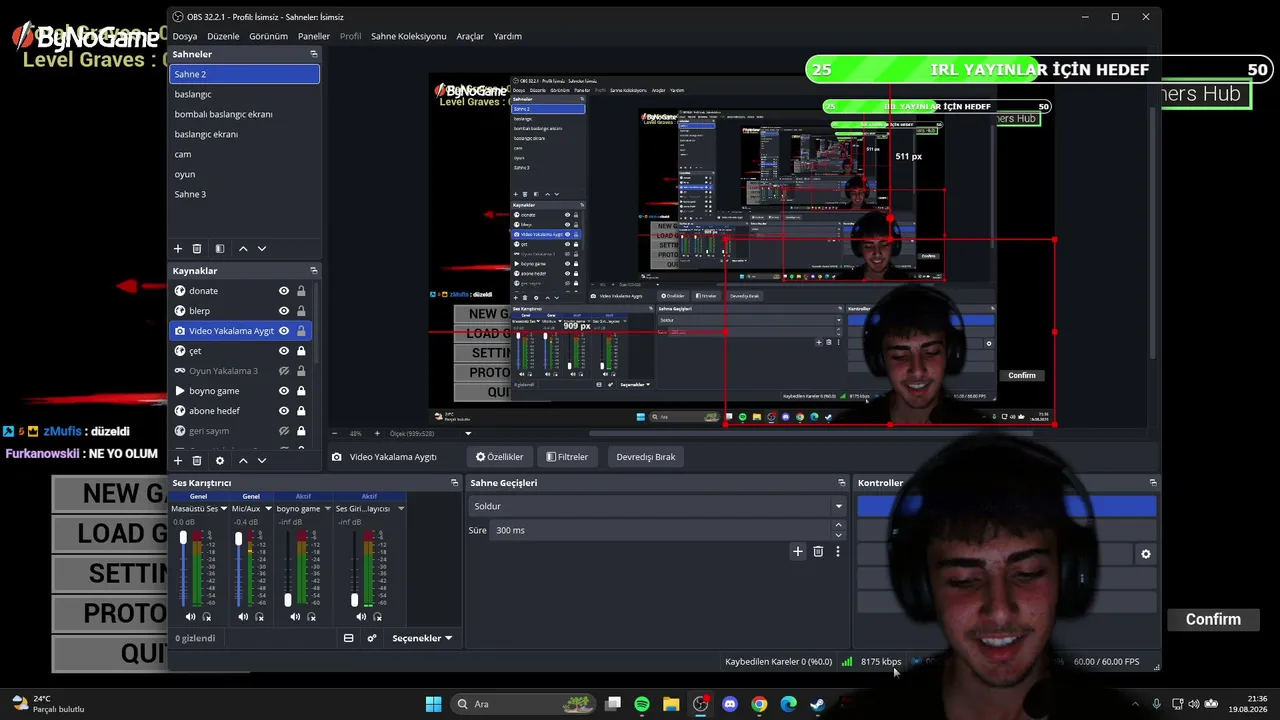
Task: Open File Explorer from the taskbar
Action: point(671,704)
